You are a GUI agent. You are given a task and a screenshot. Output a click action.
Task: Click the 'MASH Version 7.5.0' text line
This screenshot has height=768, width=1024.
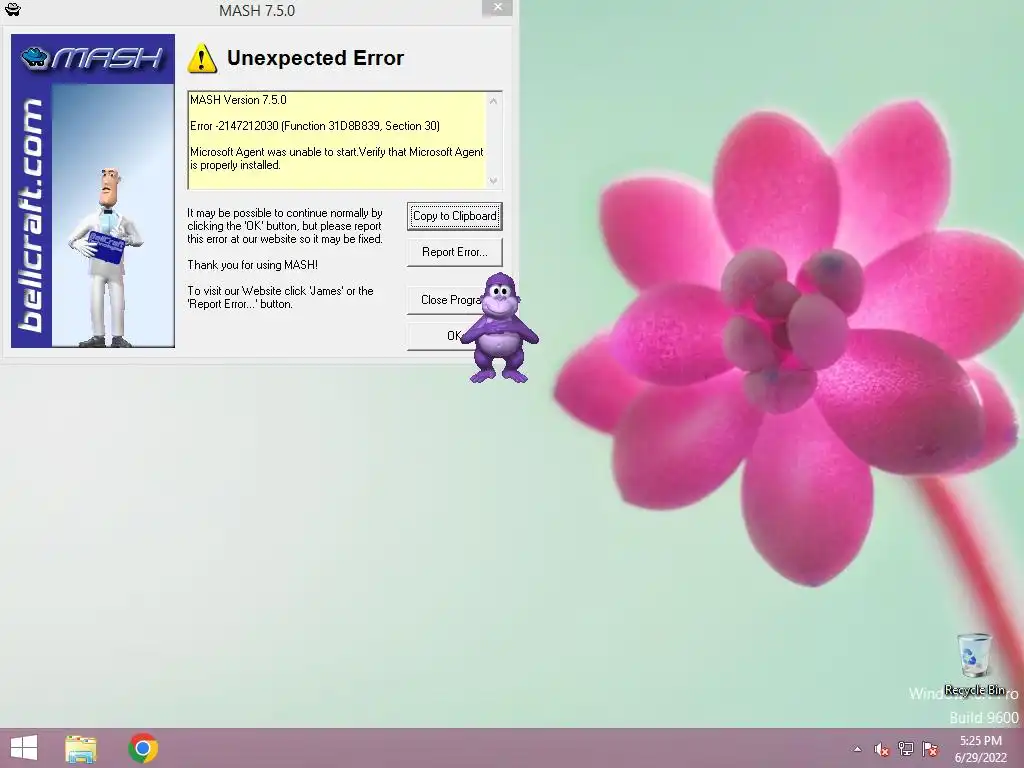click(x=238, y=100)
